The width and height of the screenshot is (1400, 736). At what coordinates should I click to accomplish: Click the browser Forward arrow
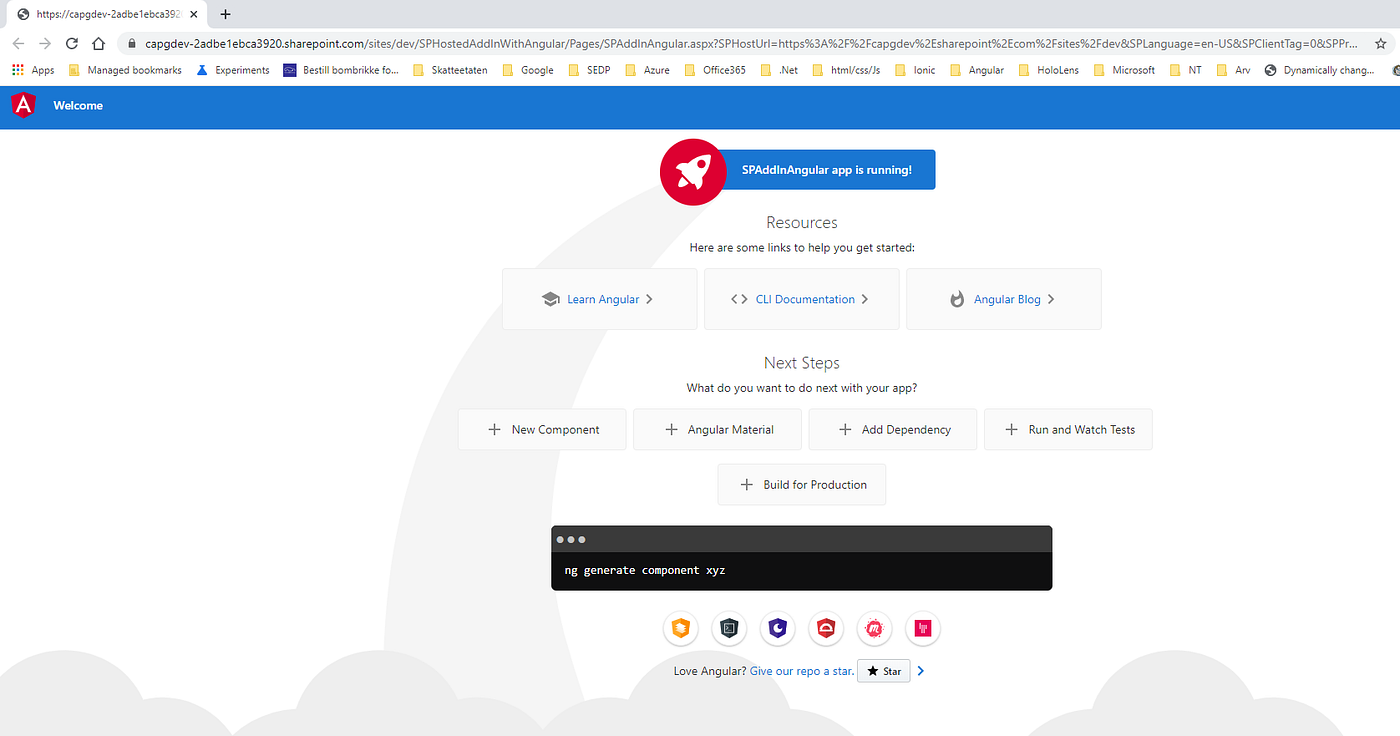click(45, 44)
